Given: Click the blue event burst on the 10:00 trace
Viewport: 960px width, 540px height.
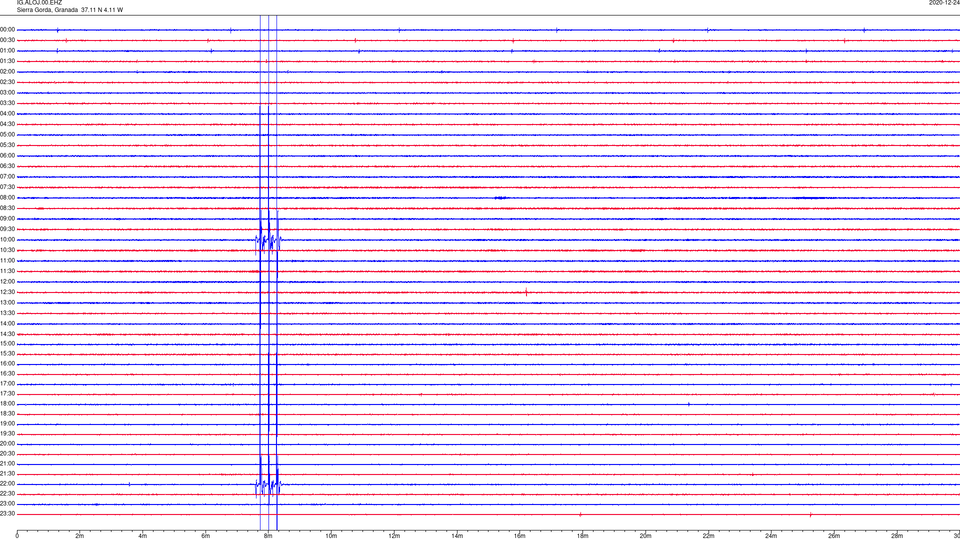Looking at the screenshot, I should coord(268,240).
